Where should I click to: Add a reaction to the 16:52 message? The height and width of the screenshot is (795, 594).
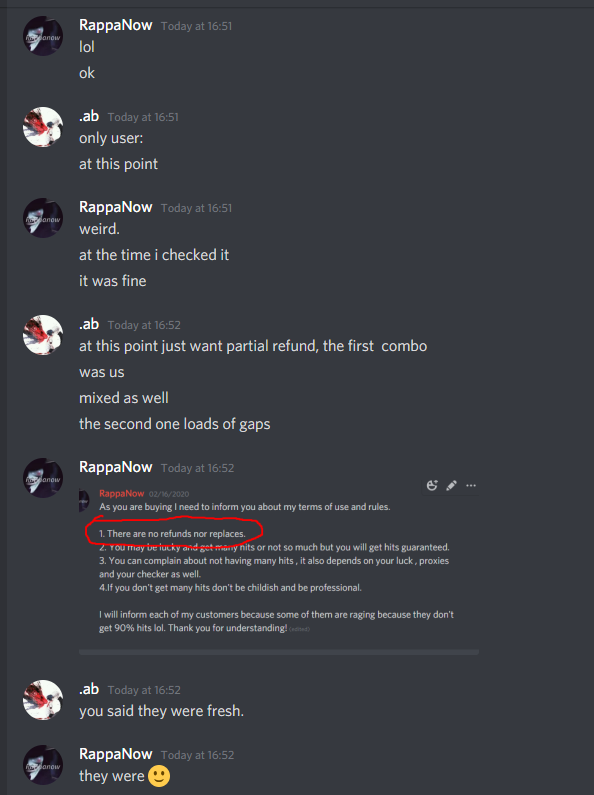(x=432, y=485)
